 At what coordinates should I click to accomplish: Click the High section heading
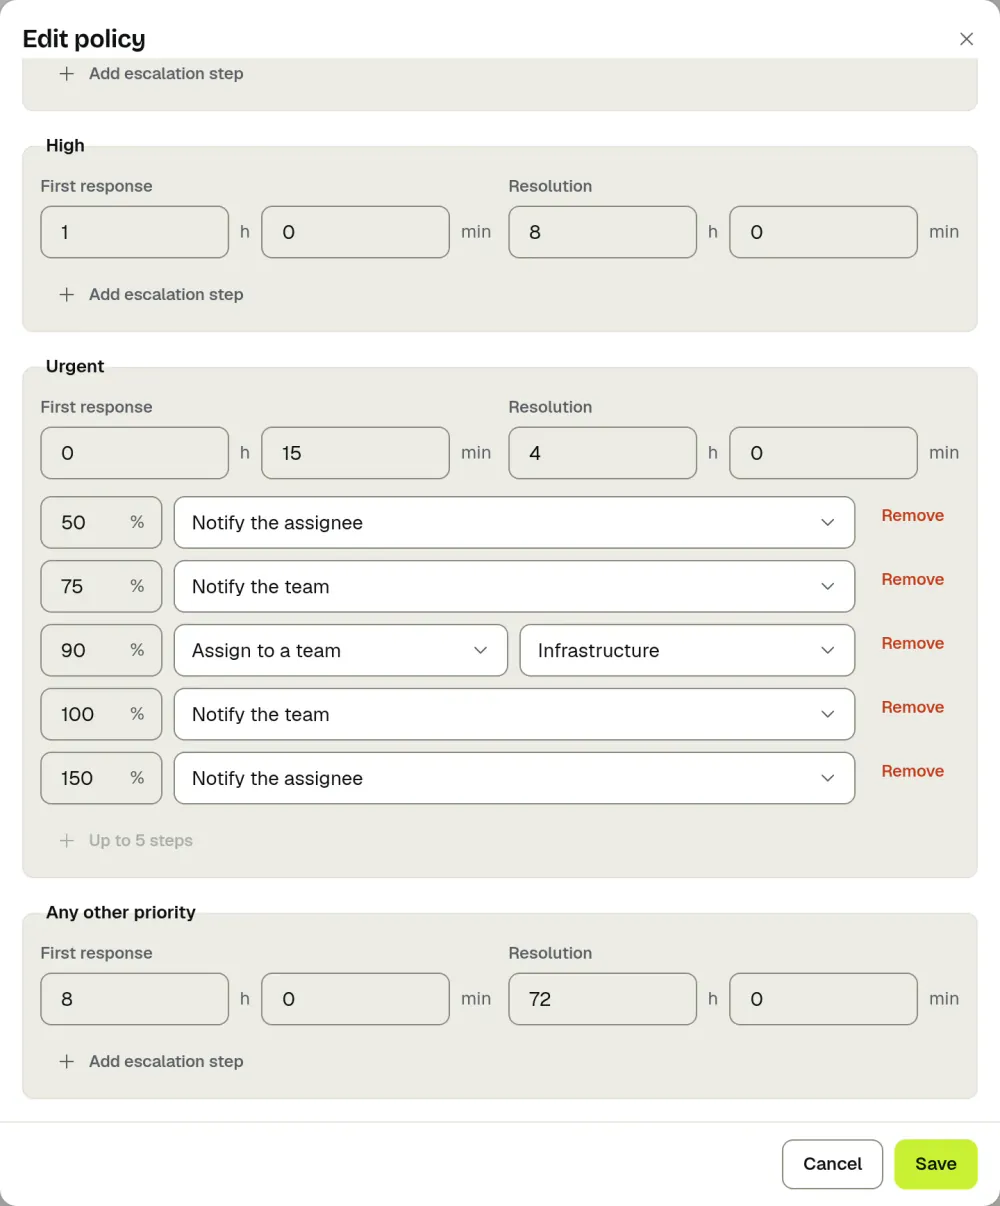click(65, 145)
